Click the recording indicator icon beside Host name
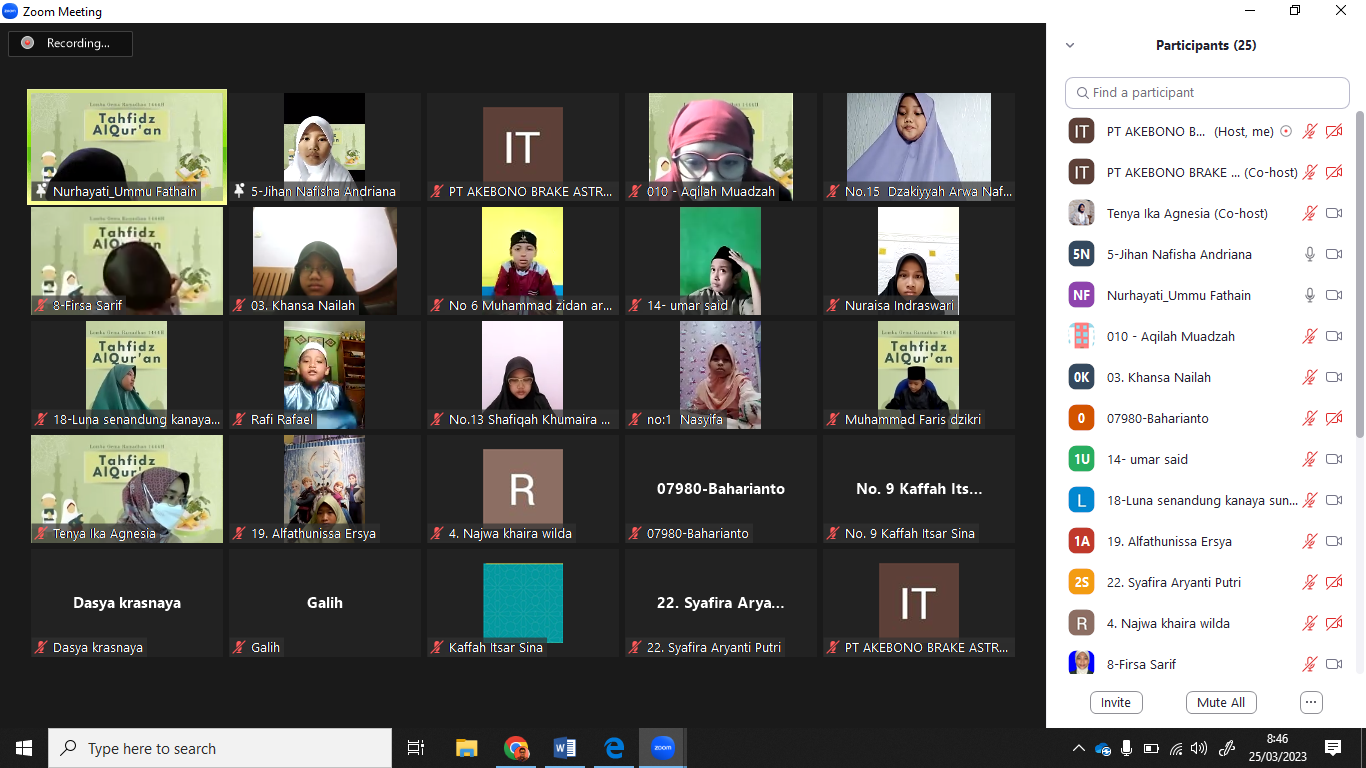This screenshot has height=768, width=1366. (1286, 131)
